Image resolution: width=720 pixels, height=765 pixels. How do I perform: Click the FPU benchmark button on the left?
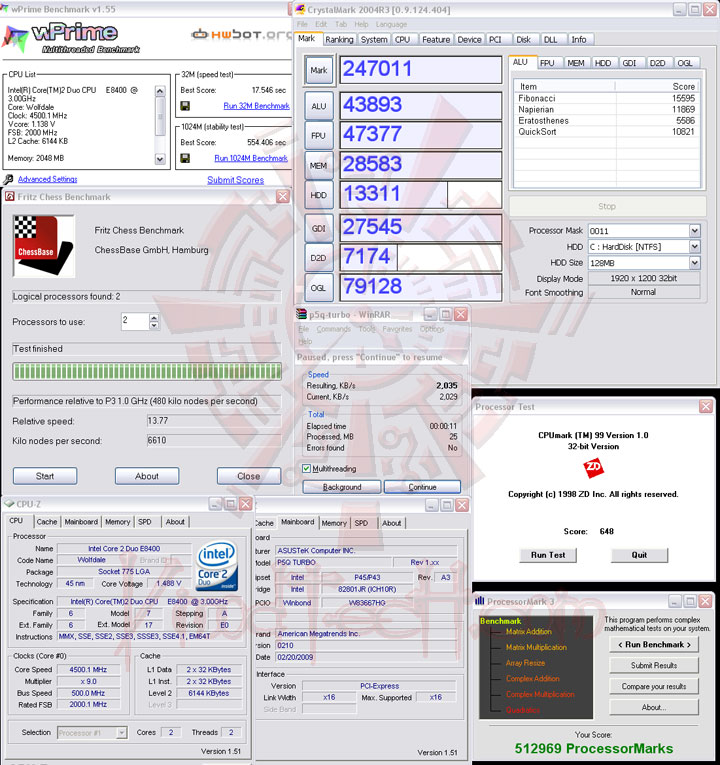(x=319, y=136)
